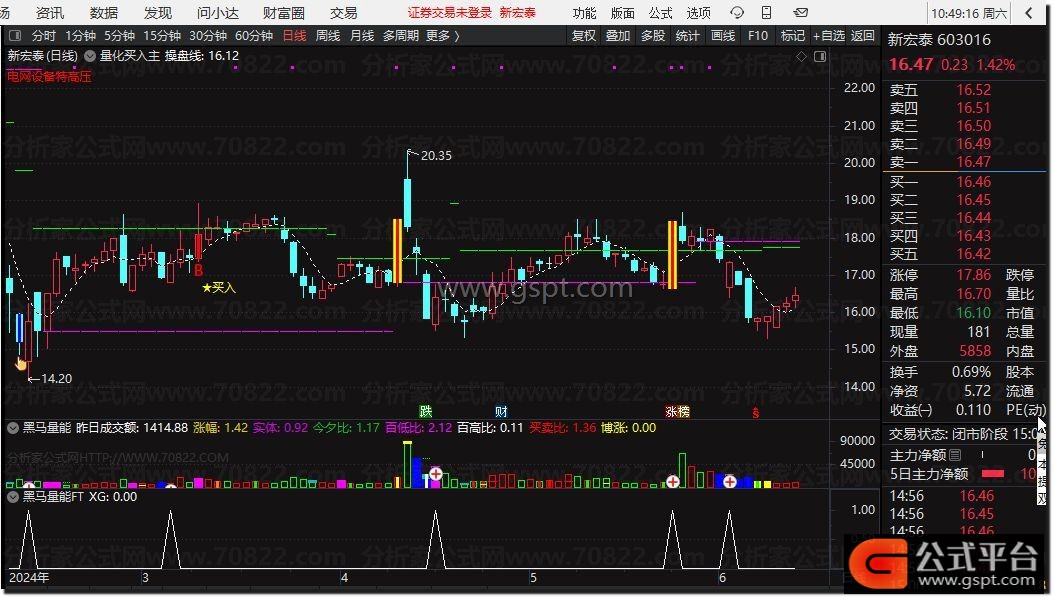The width and height of the screenshot is (1054, 597).
Task: Select the 日线 daily chart tab
Action: (x=294, y=36)
